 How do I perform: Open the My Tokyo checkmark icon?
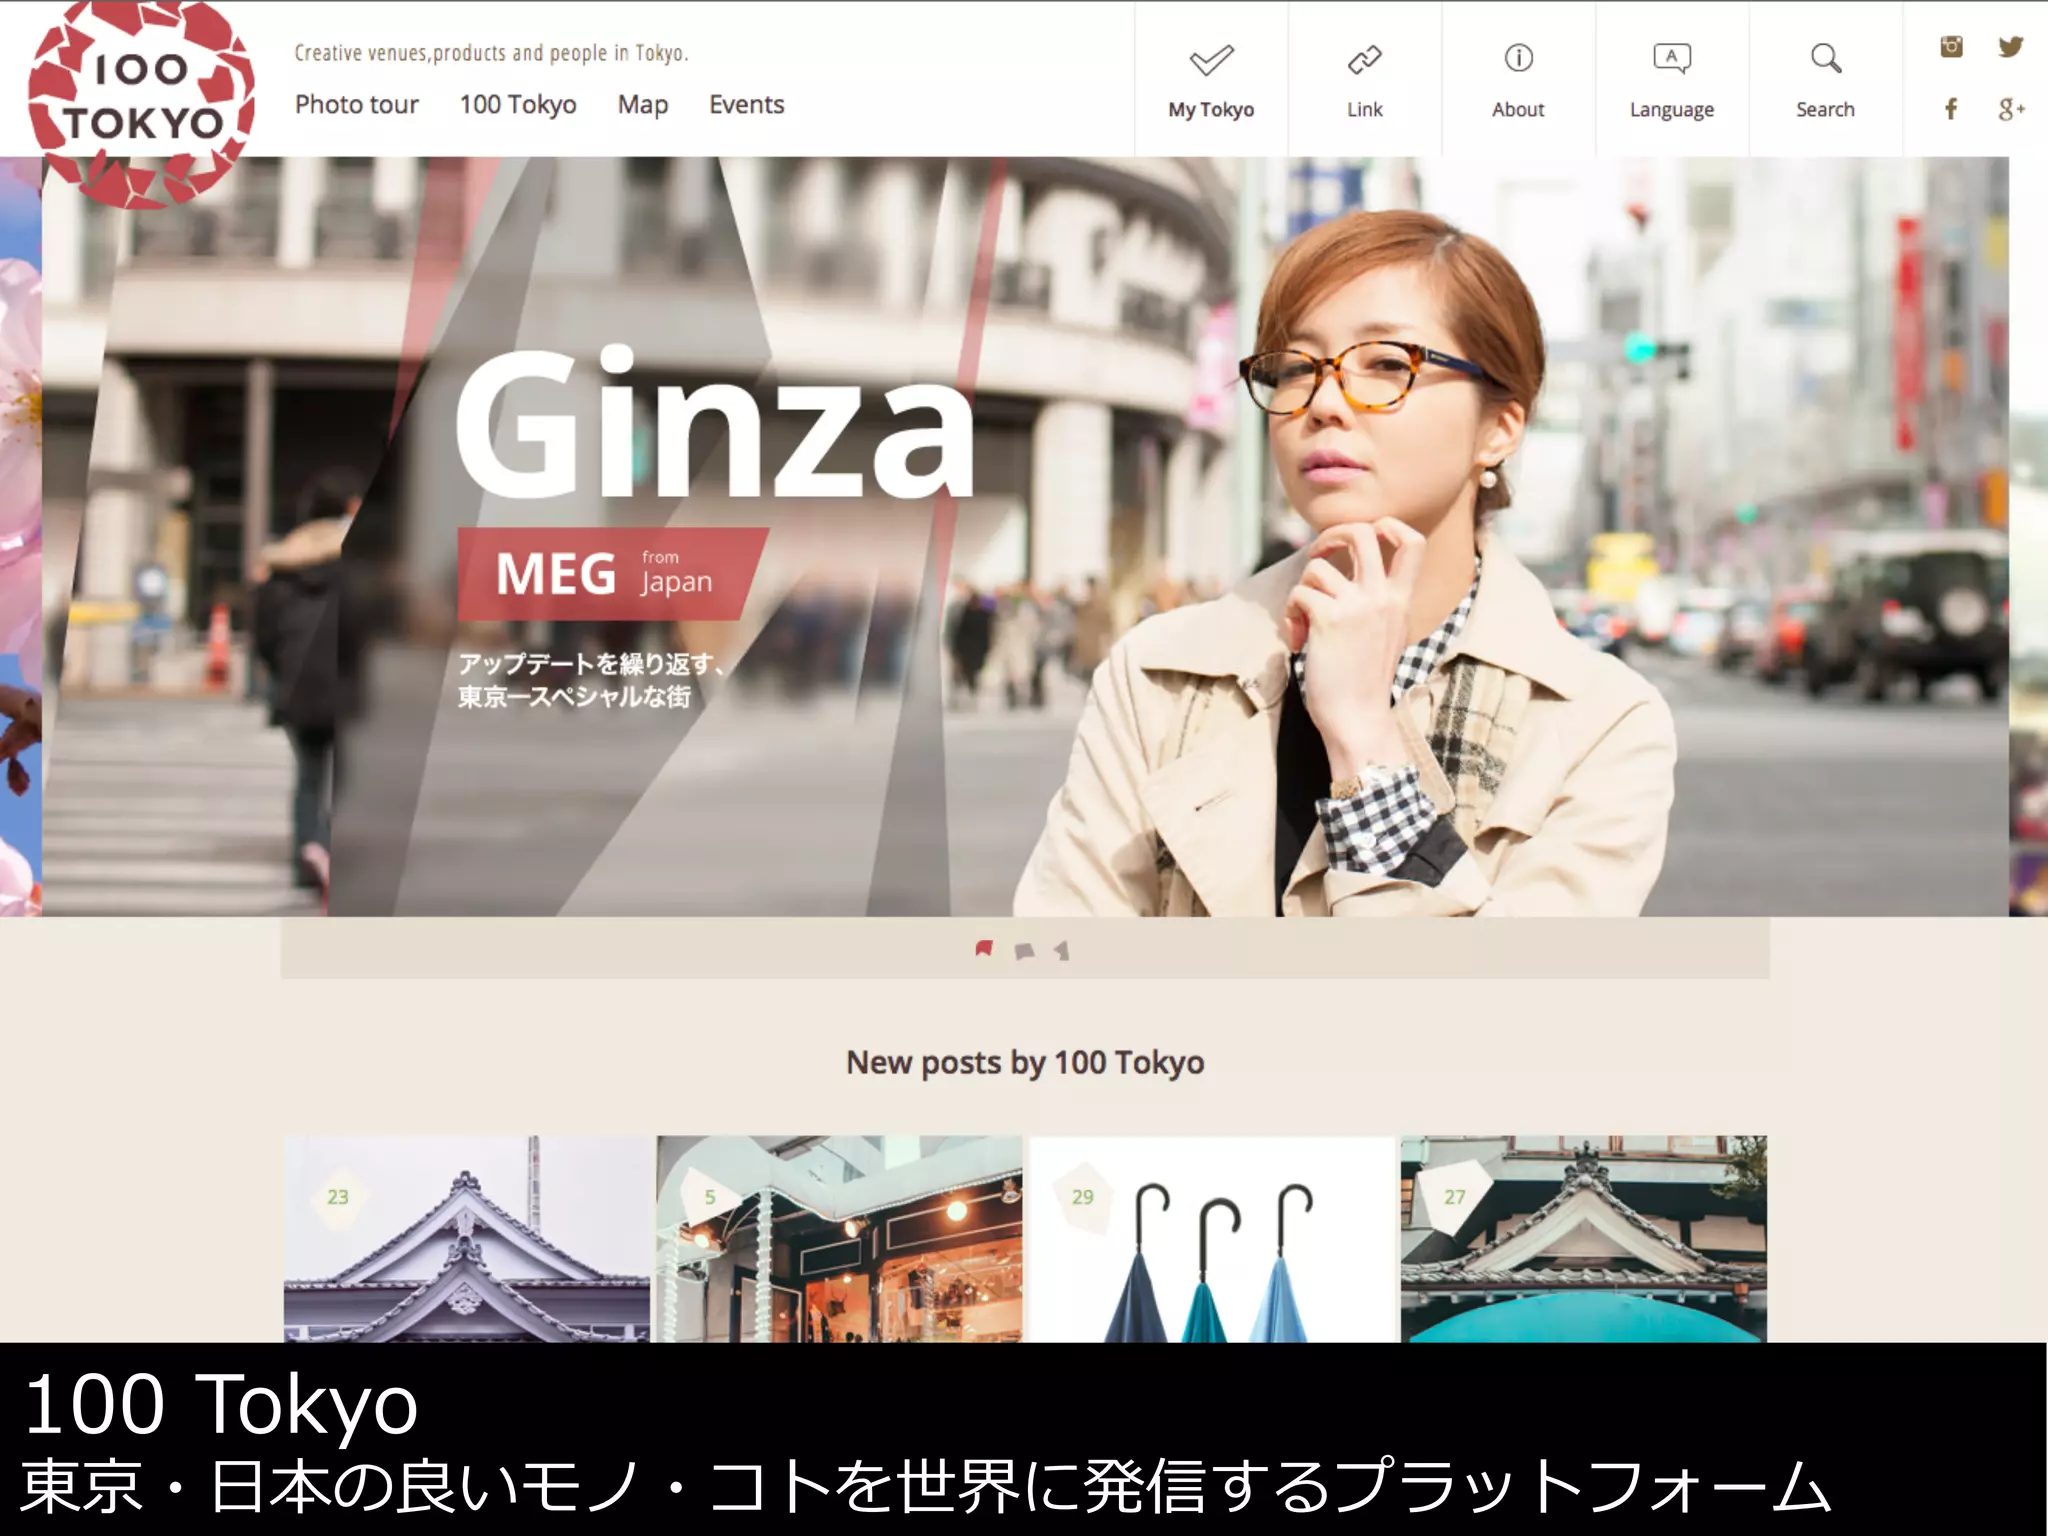pyautogui.click(x=1211, y=60)
